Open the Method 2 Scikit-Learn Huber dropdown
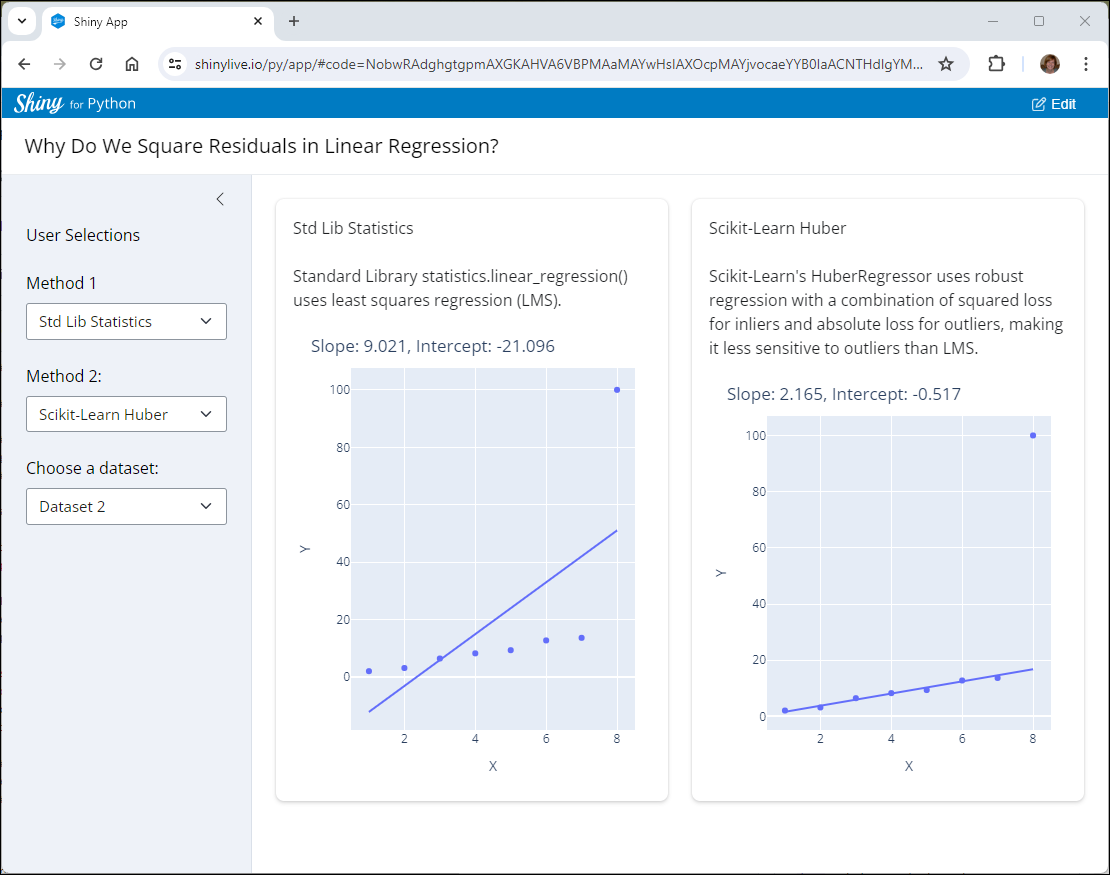The width and height of the screenshot is (1110, 875). tap(126, 414)
